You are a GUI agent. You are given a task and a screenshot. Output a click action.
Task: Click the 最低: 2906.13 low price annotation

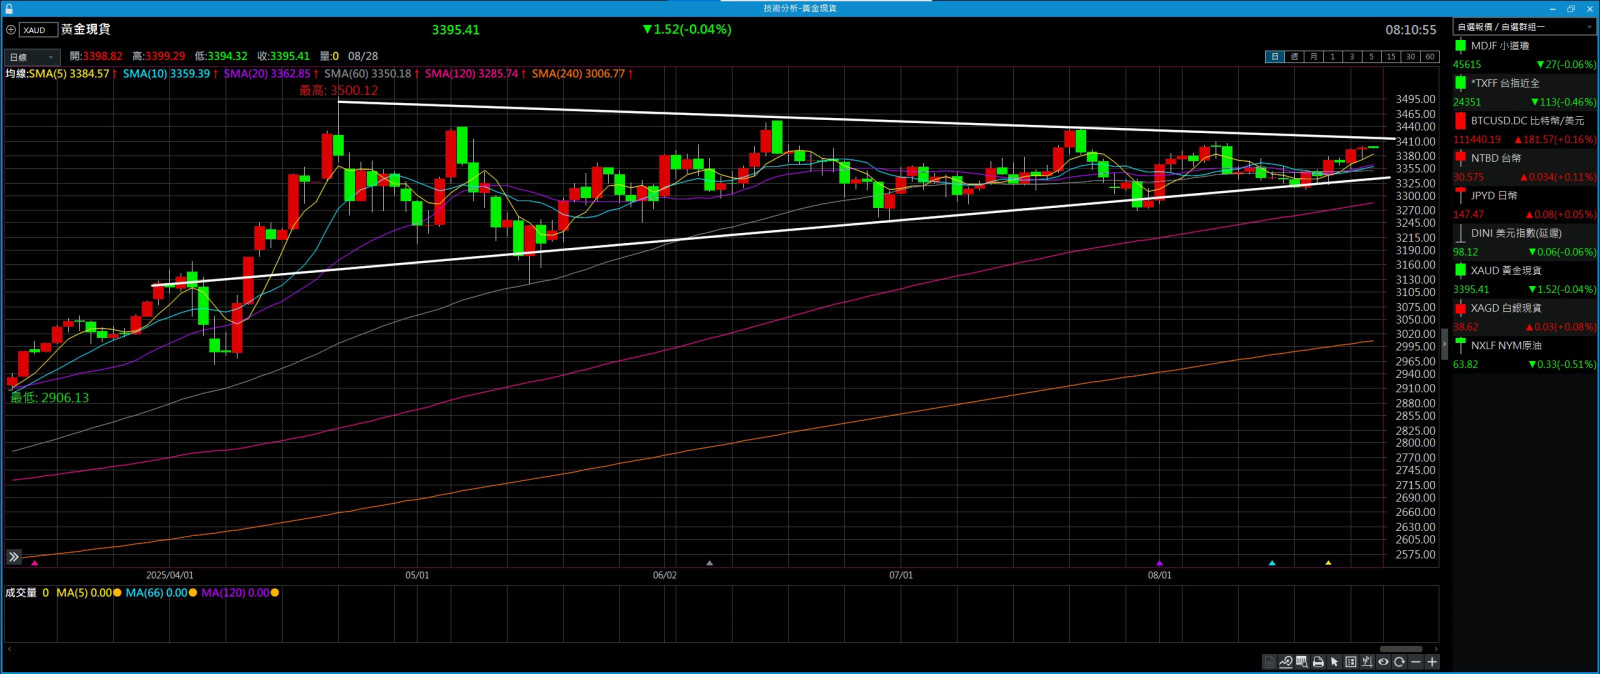coord(50,398)
